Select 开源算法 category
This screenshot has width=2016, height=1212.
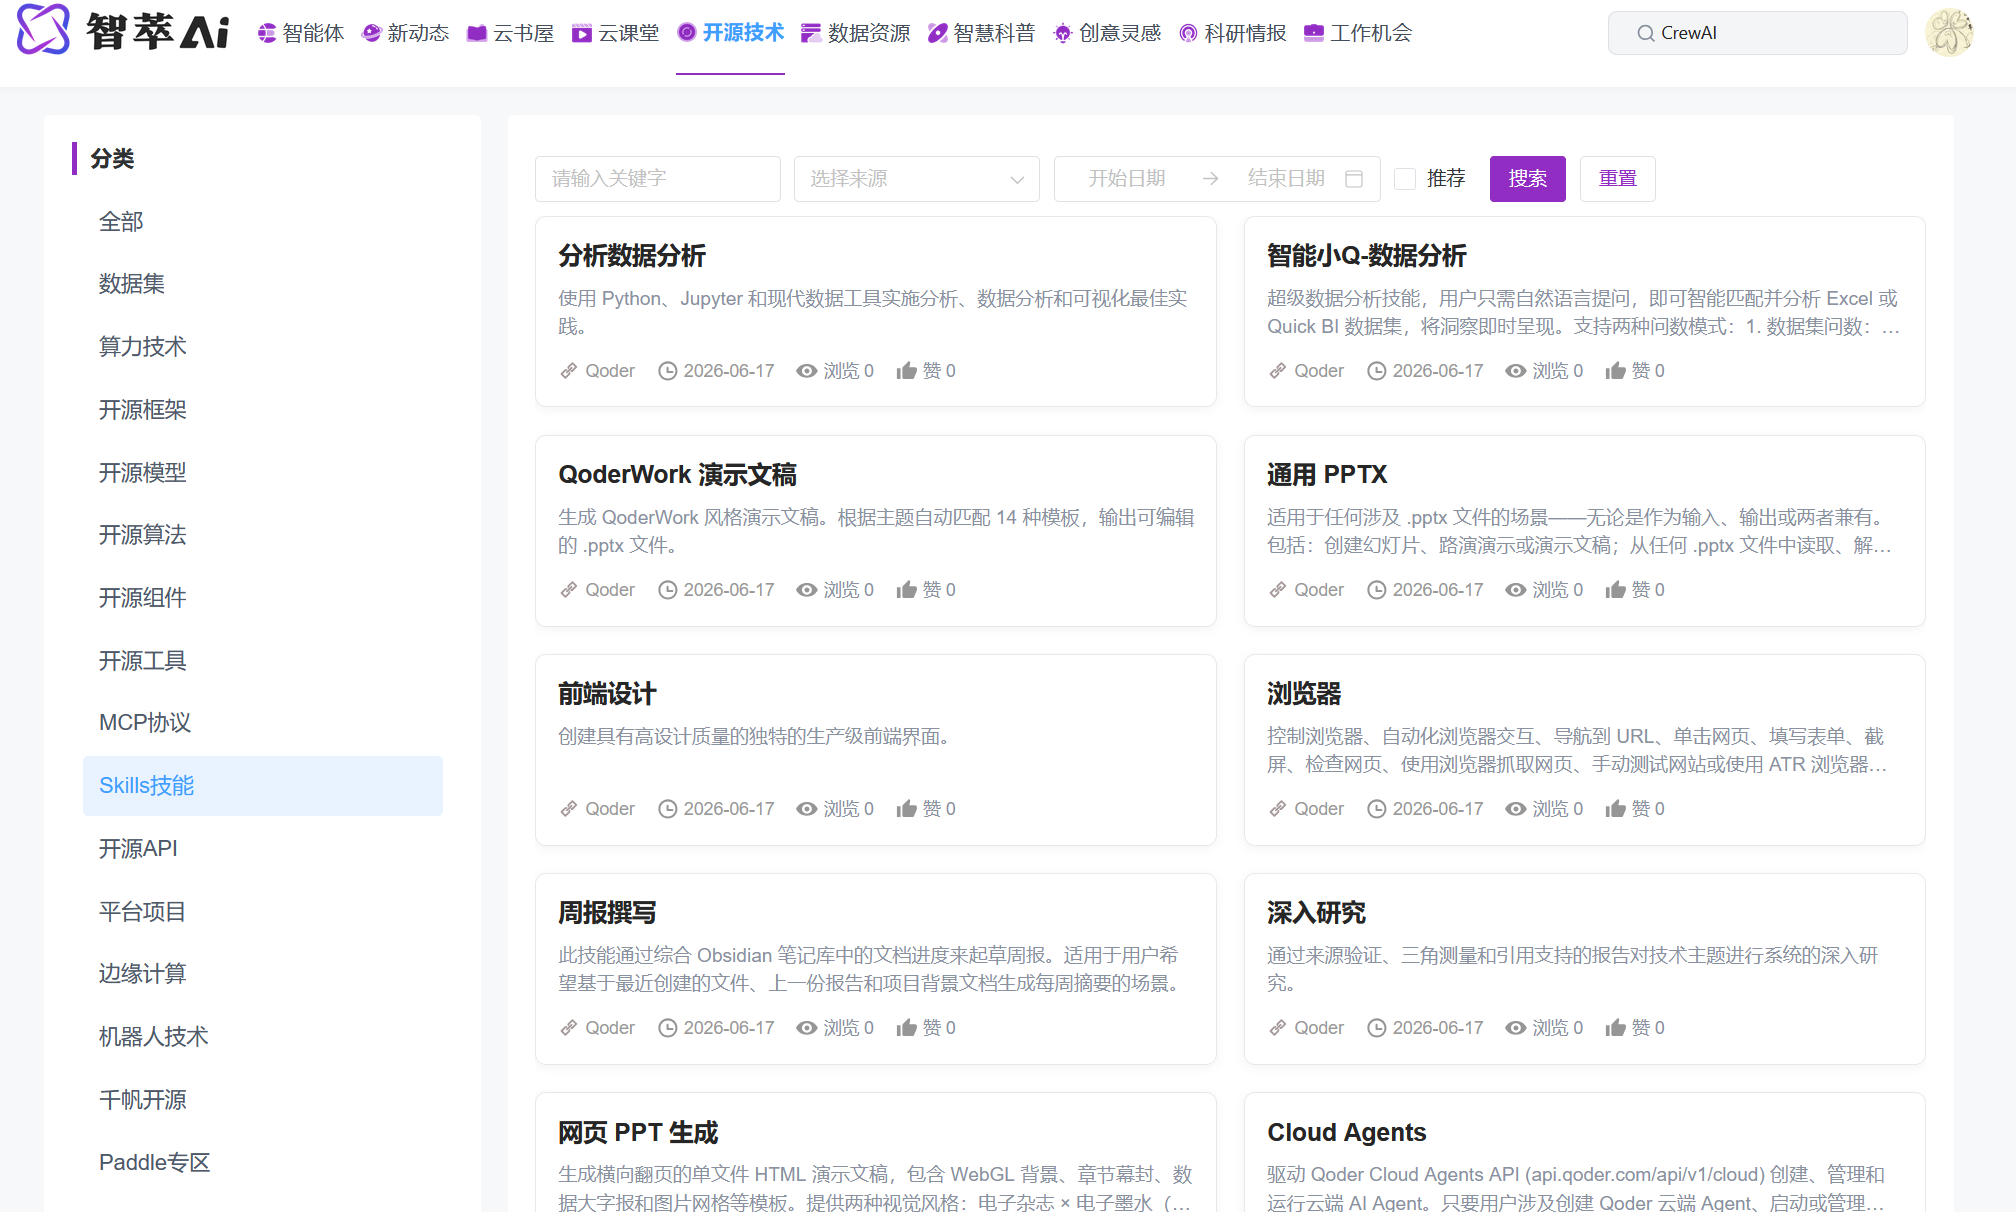pyautogui.click(x=263, y=535)
